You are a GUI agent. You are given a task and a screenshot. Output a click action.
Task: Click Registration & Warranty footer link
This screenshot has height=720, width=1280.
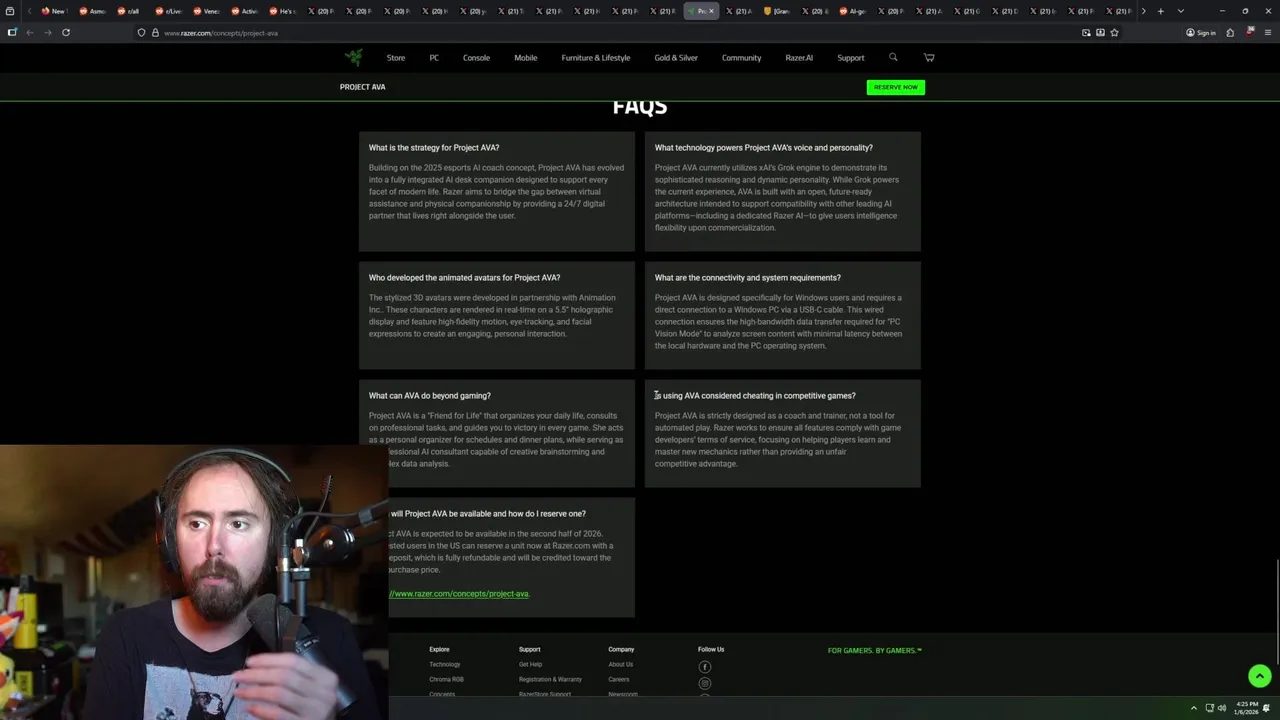550,679
